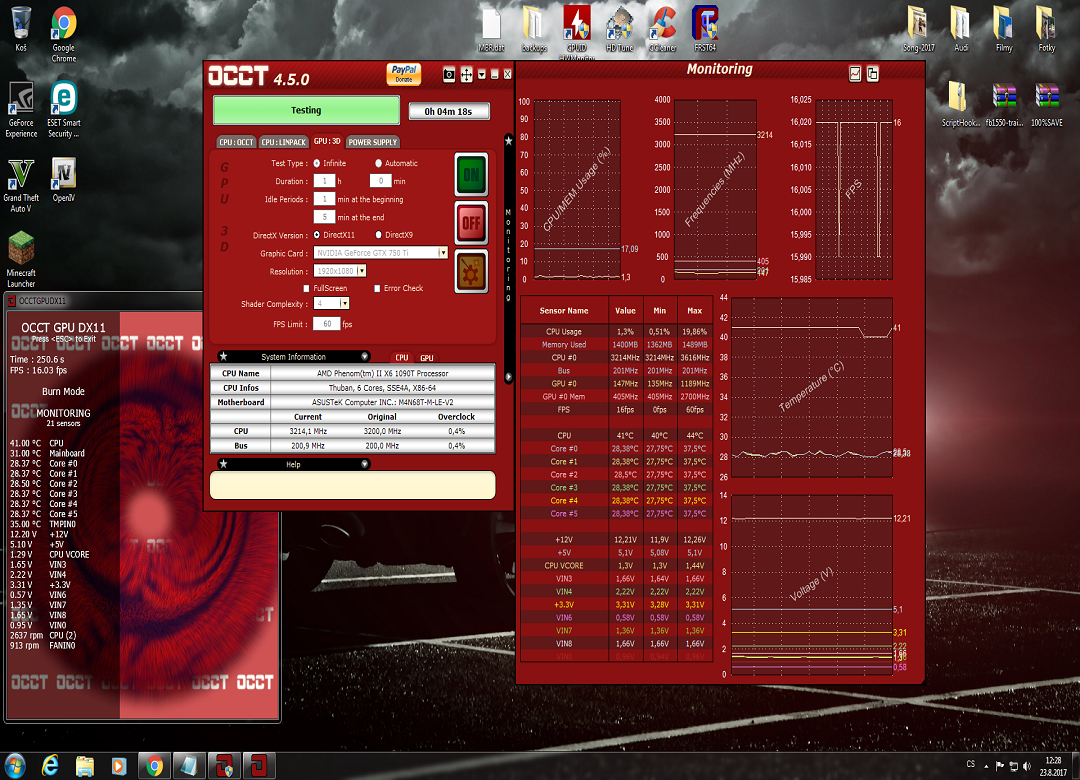1080x780 pixels.
Task: Launch Google Chrome from the taskbar
Action: pos(153,765)
